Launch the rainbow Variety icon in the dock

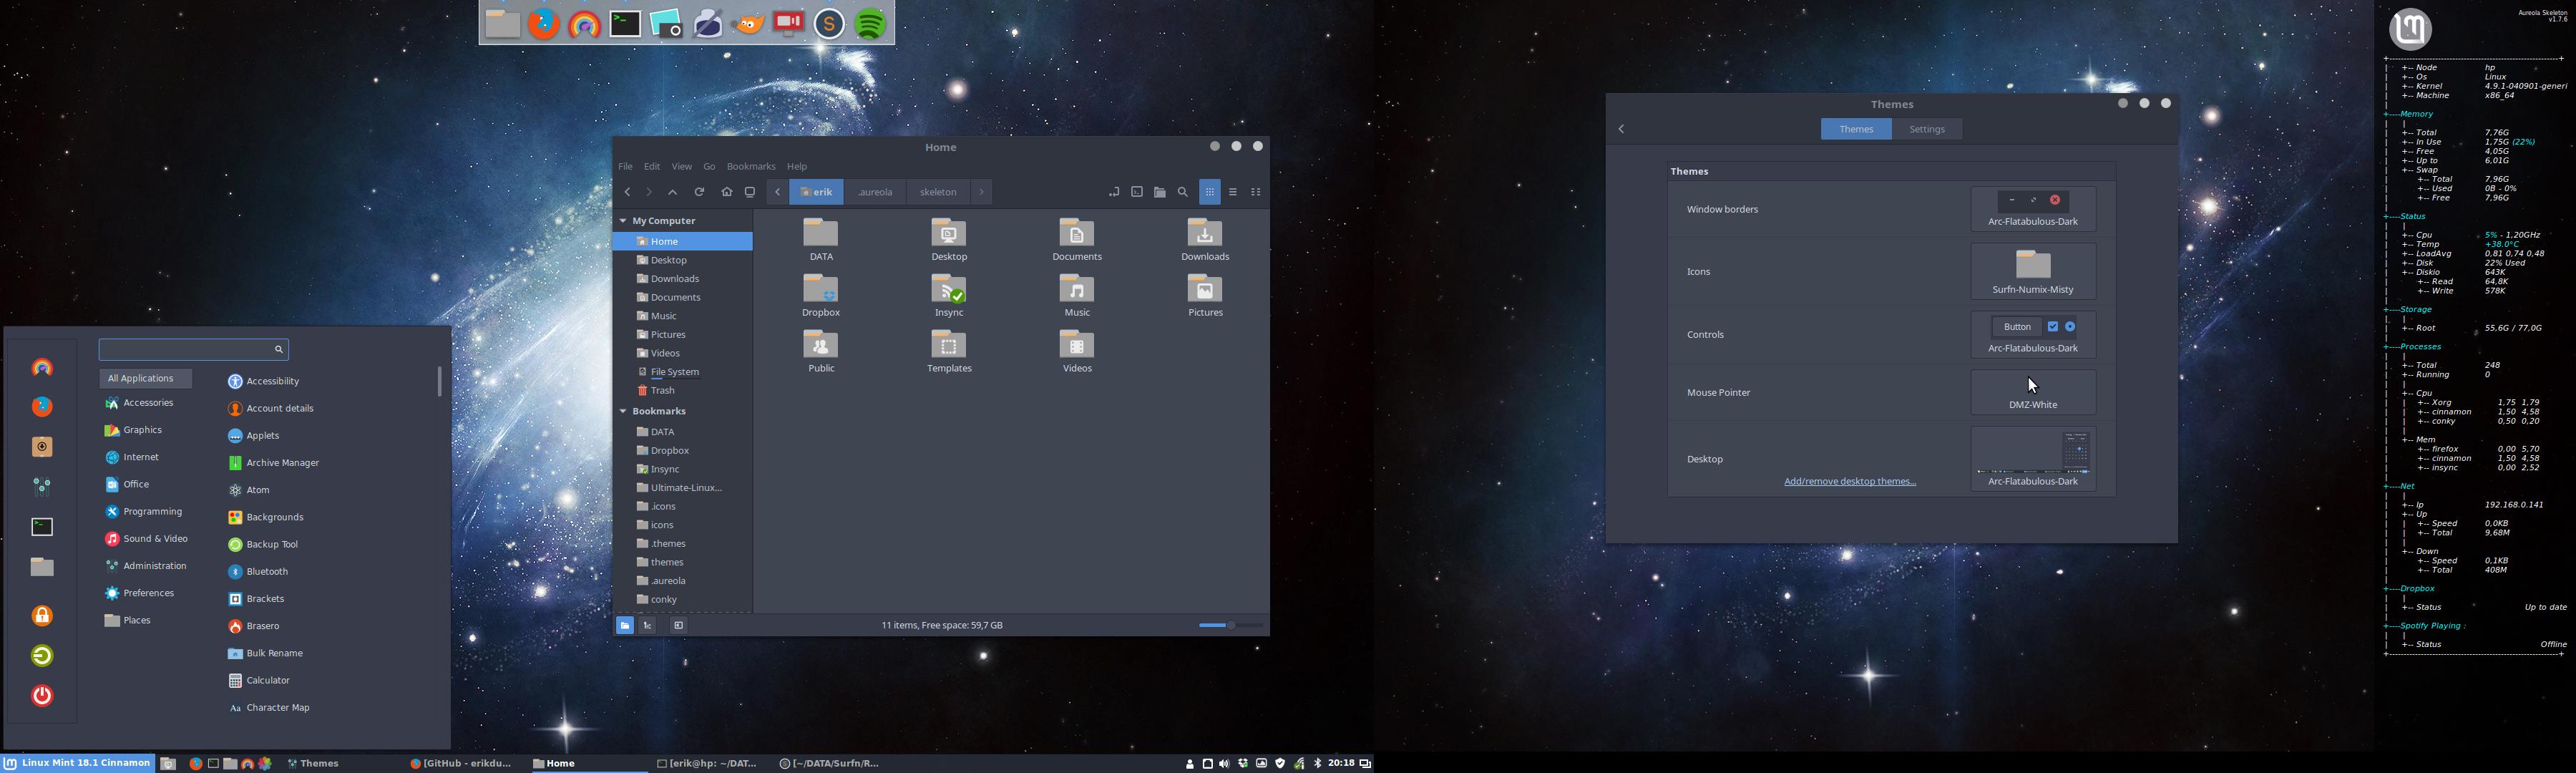click(584, 24)
